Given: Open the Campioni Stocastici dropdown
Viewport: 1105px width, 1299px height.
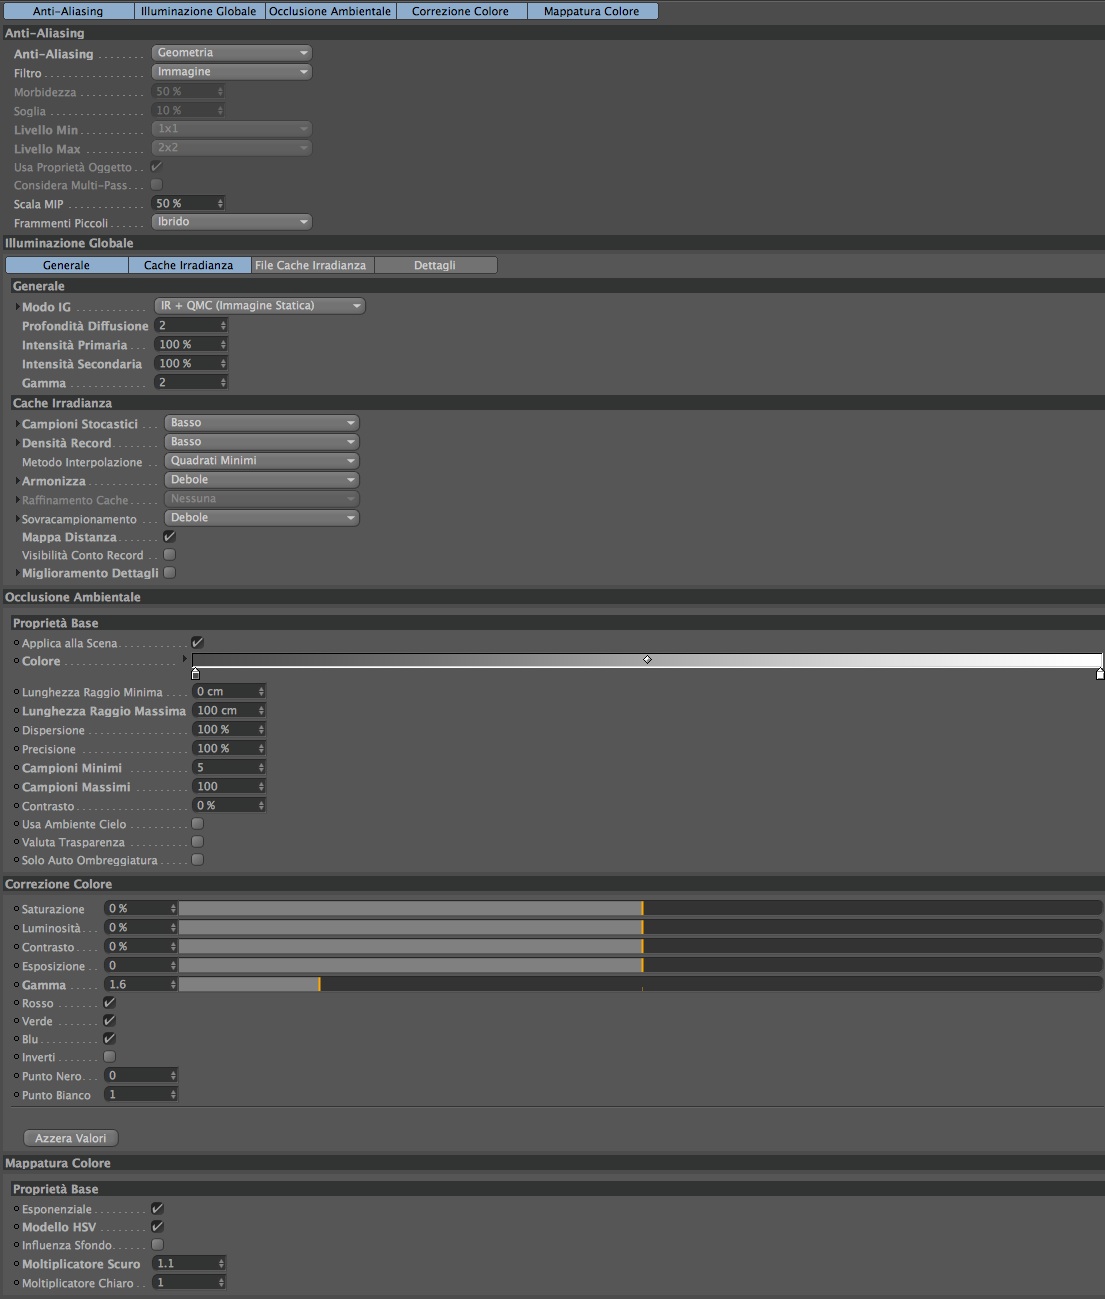Looking at the screenshot, I should [x=262, y=423].
